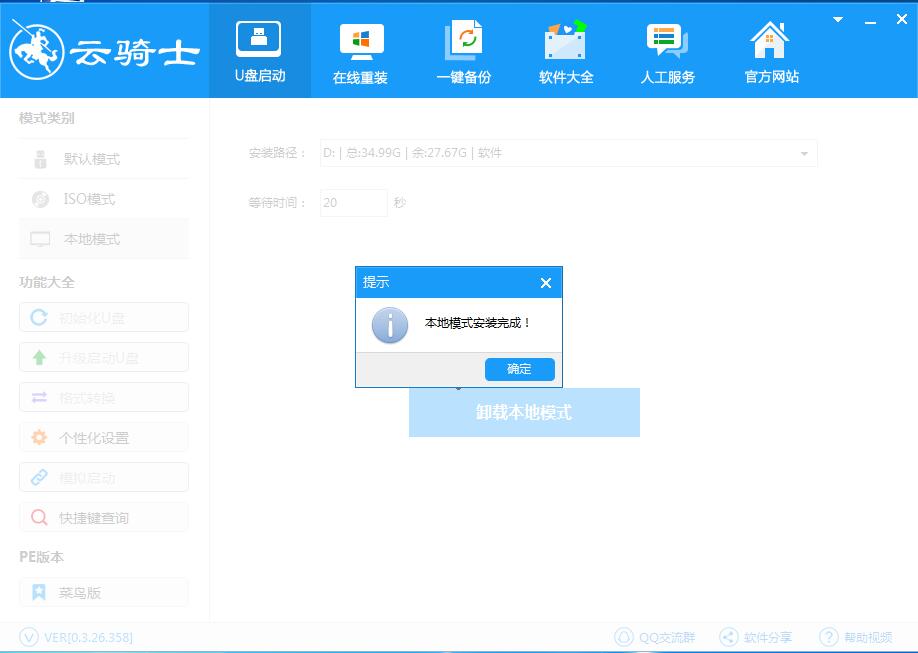Open the 软件分享 link
The width and height of the screenshot is (918, 653).
coord(768,637)
